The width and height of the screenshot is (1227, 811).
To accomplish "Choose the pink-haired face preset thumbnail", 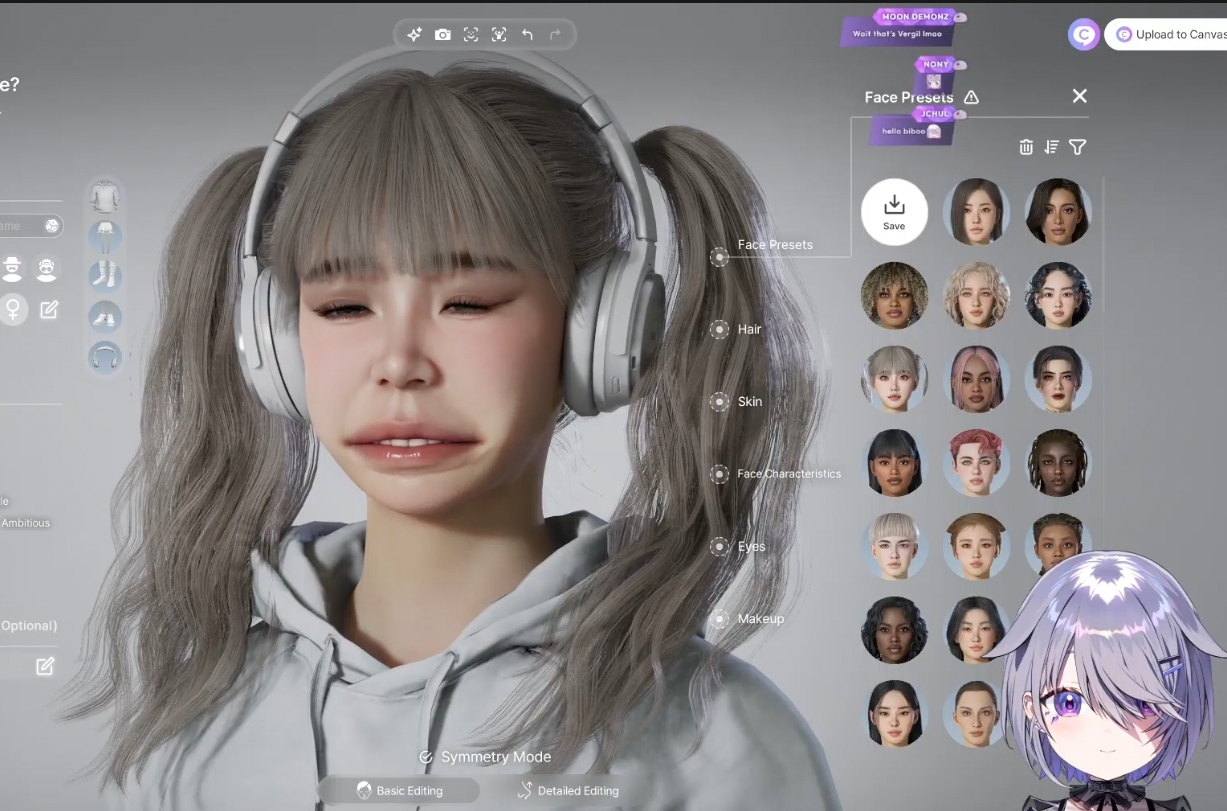I will (x=976, y=379).
